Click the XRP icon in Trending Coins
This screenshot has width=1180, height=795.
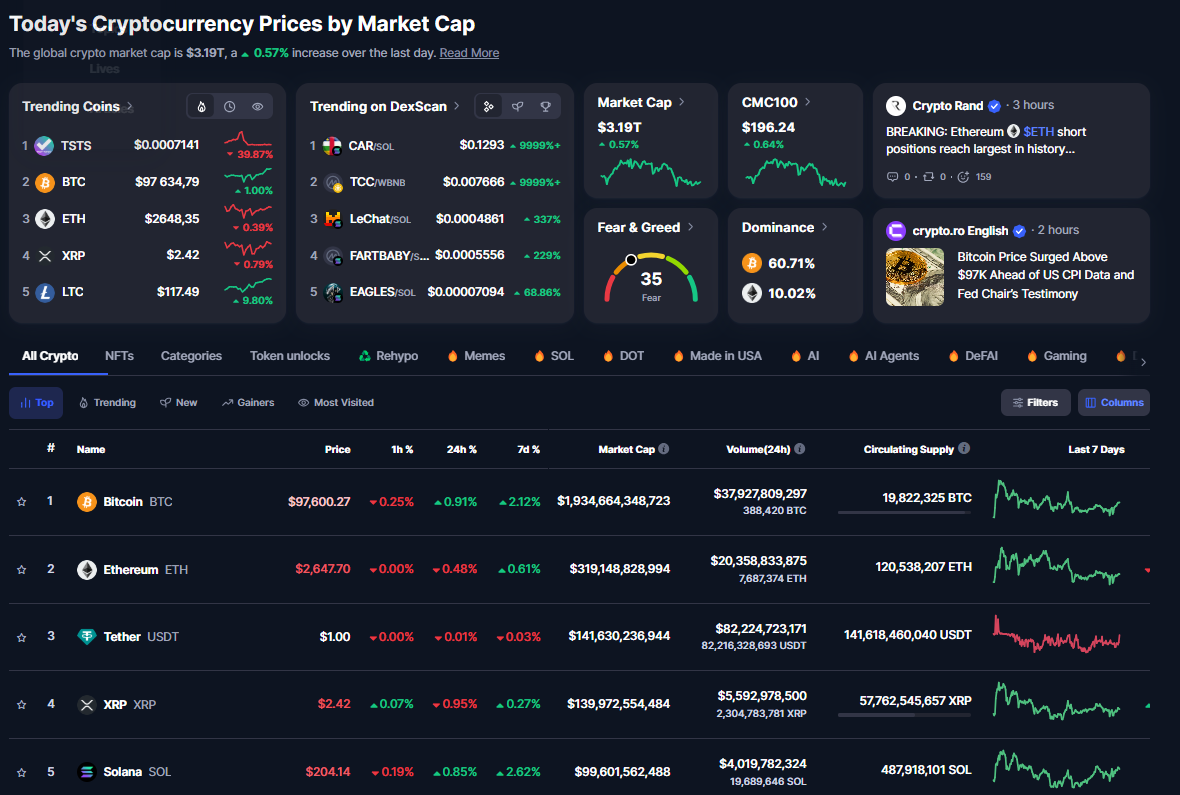click(x=45, y=256)
